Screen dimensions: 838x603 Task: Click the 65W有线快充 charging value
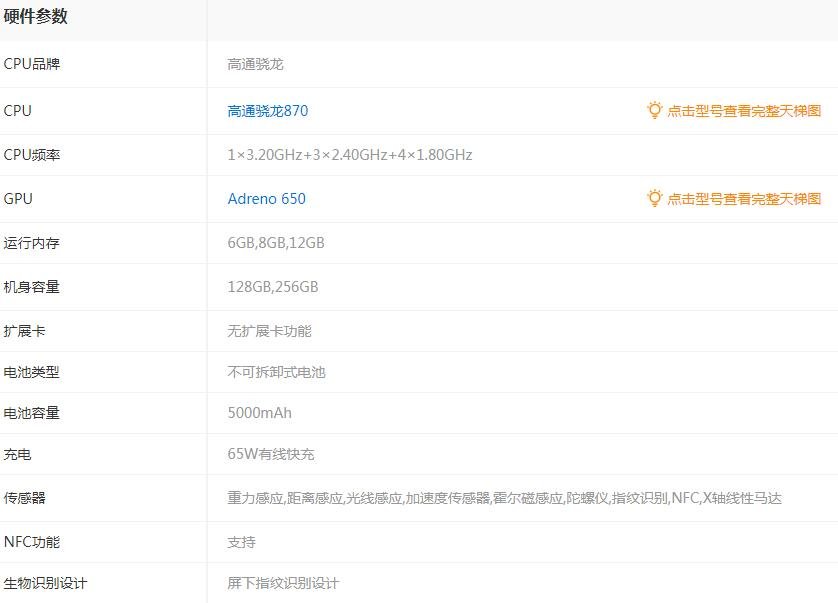pyautogui.click(x=270, y=454)
